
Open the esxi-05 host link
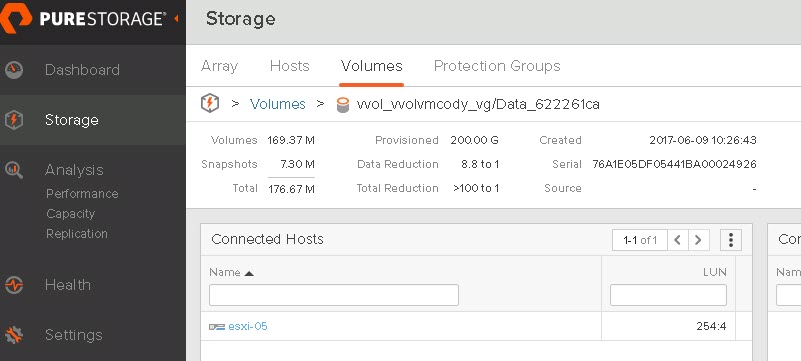[248, 326]
